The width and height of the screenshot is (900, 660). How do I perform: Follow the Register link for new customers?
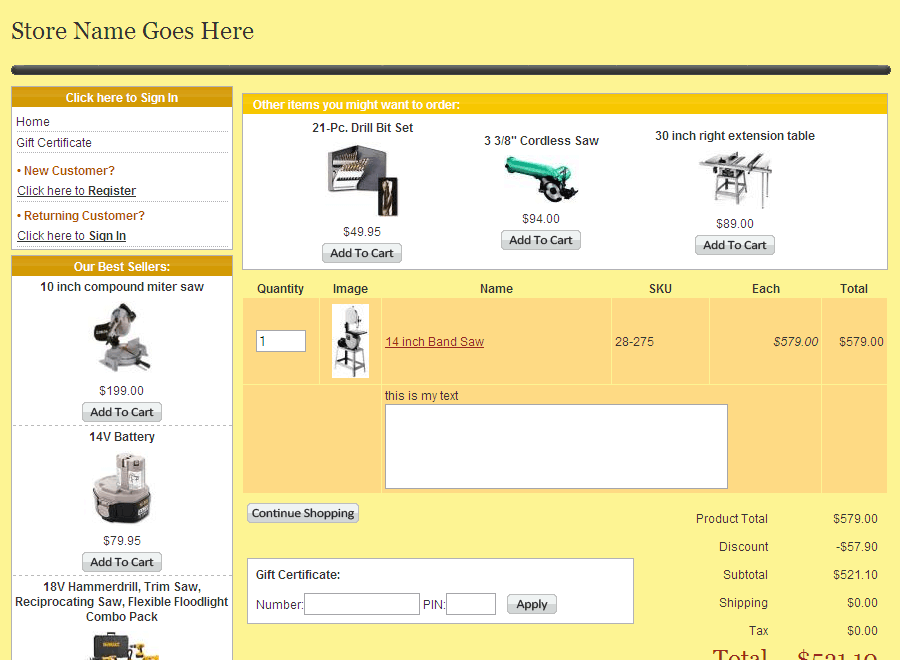(x=111, y=191)
